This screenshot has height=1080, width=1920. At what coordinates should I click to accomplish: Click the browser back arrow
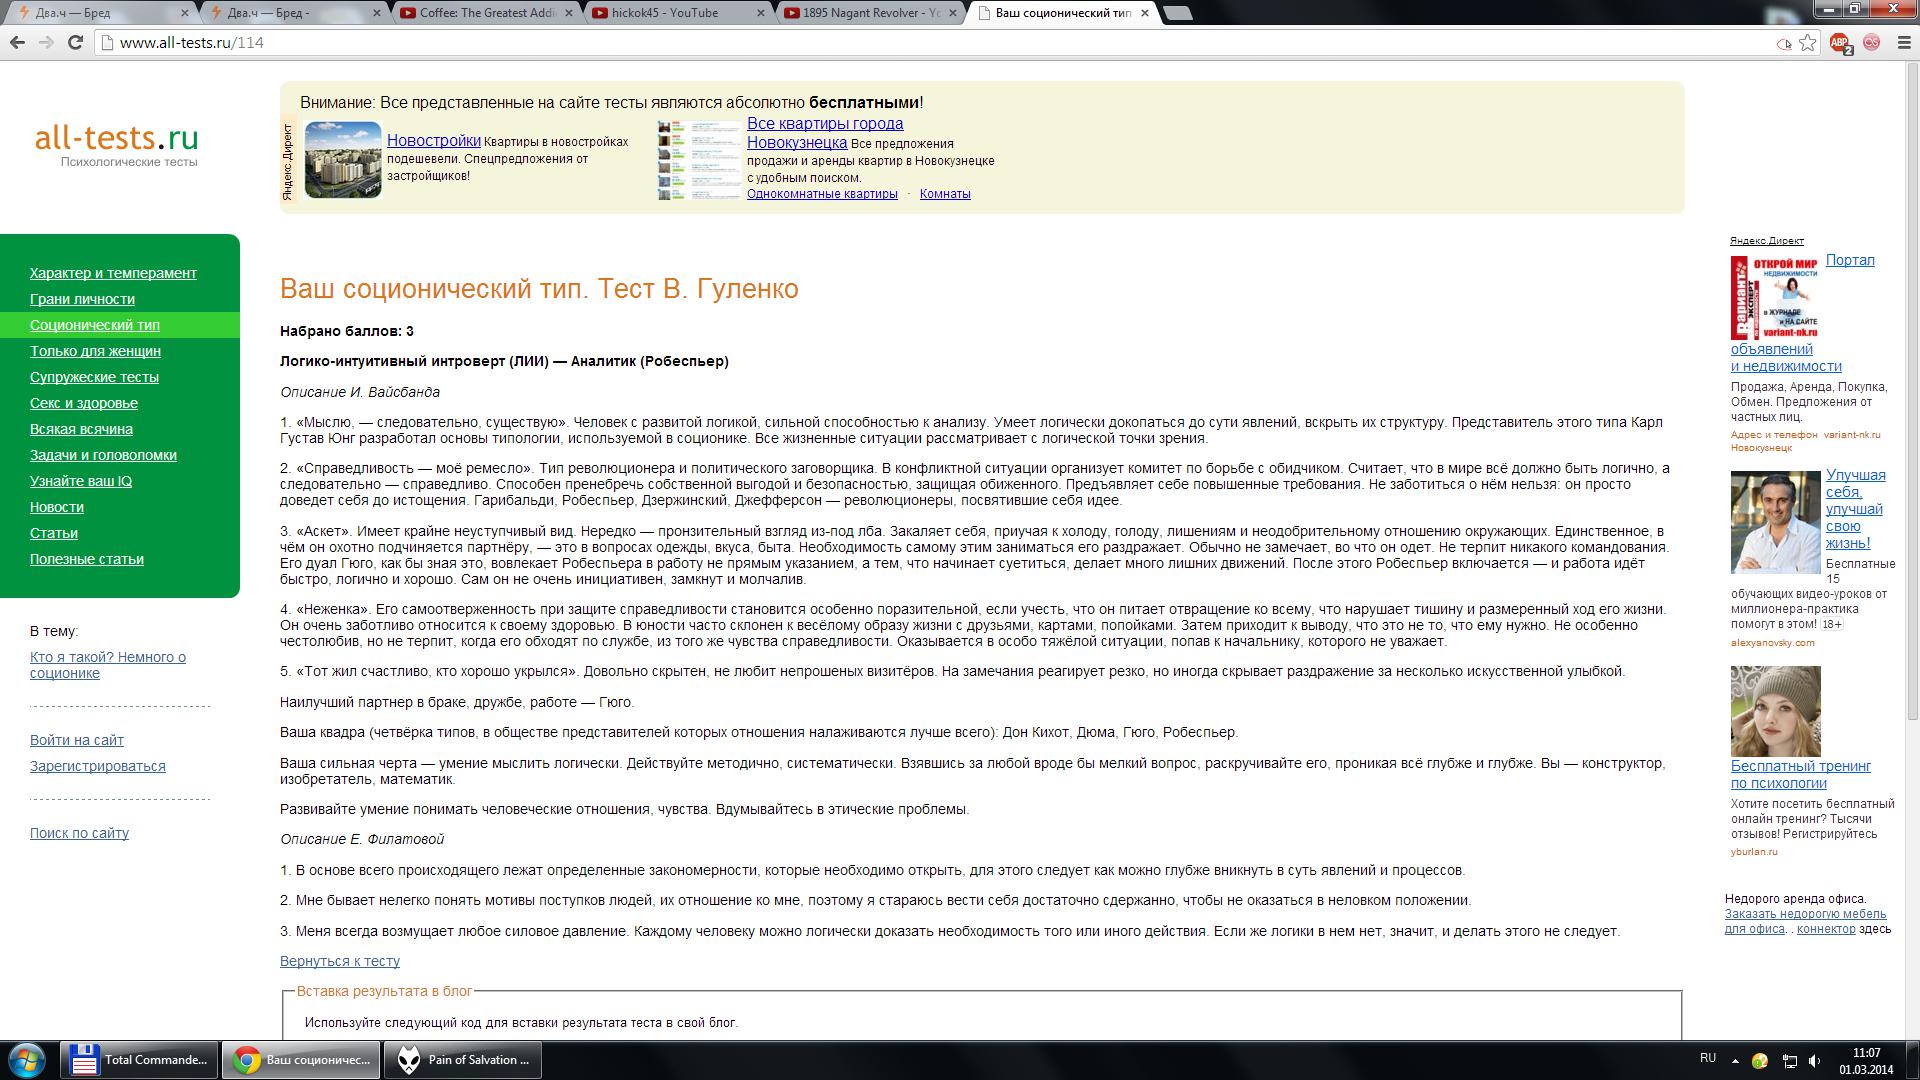17,42
